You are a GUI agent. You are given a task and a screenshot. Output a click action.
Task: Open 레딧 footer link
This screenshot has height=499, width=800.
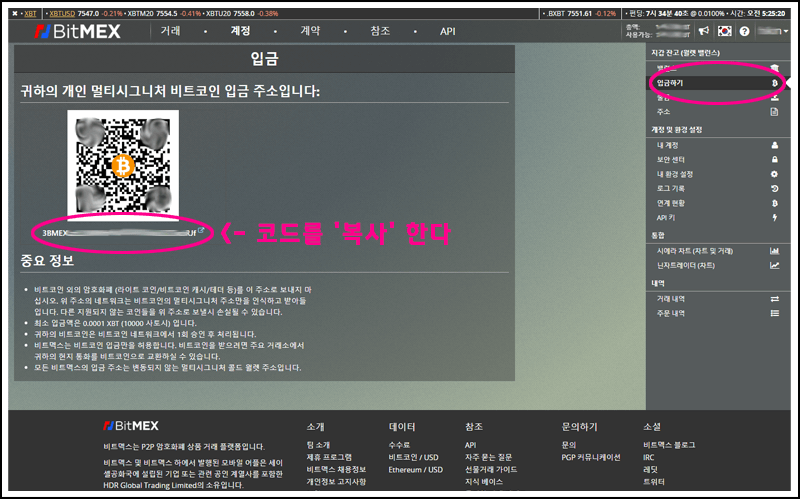651,469
